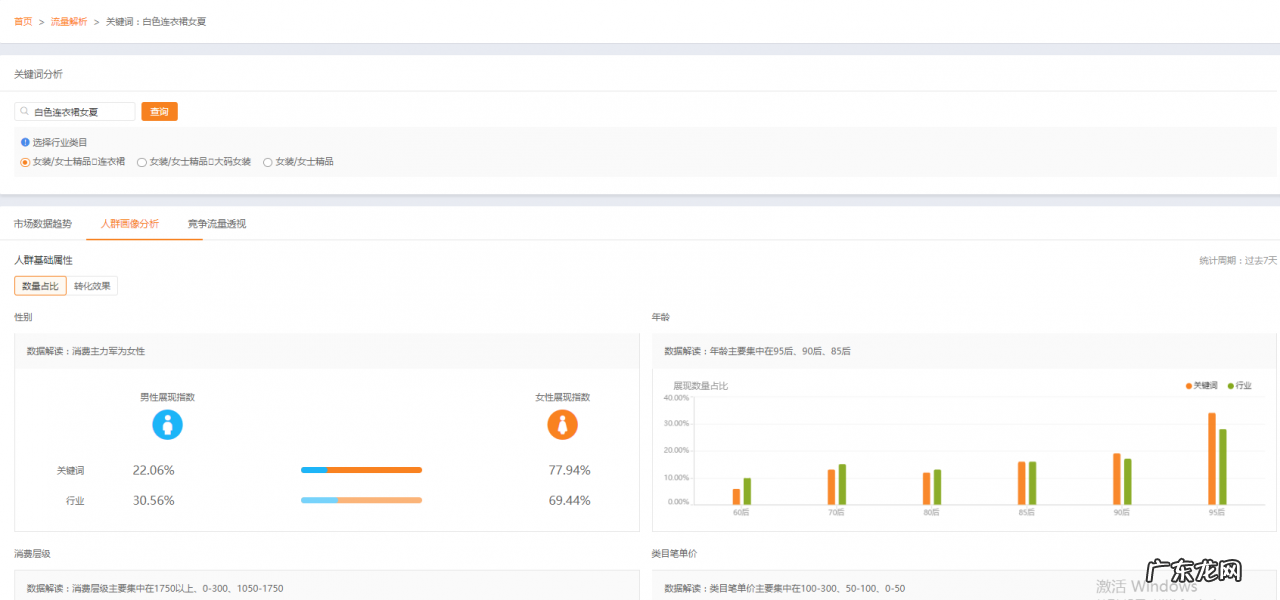
Task: Toggle the green 行业 legend marker
Action: pyautogui.click(x=1232, y=385)
